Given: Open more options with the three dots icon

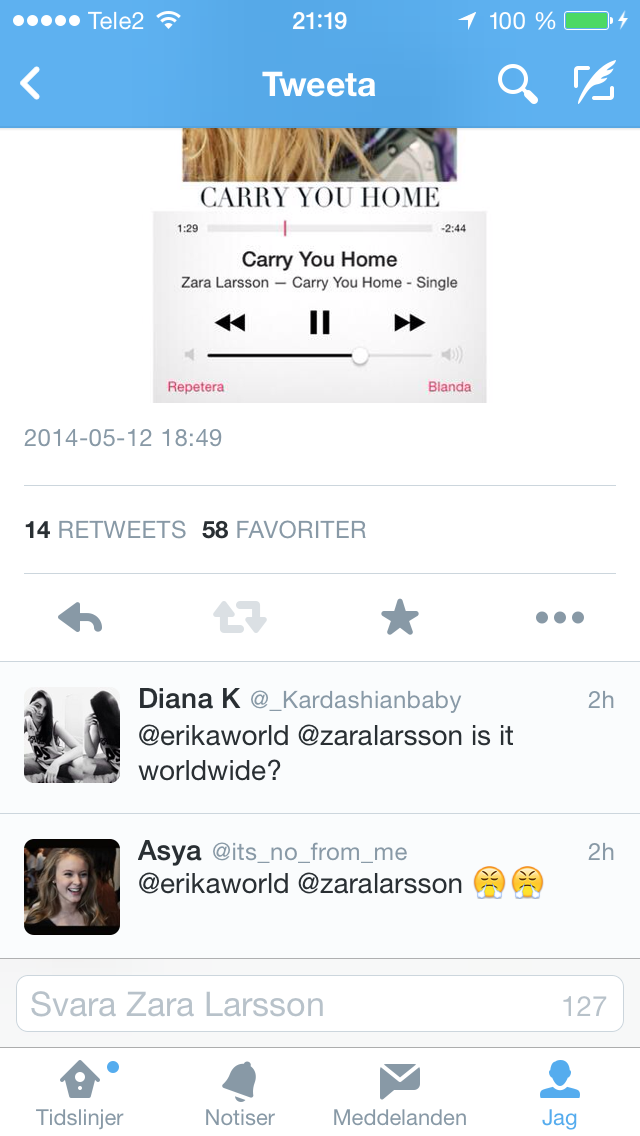Looking at the screenshot, I should coord(560,618).
